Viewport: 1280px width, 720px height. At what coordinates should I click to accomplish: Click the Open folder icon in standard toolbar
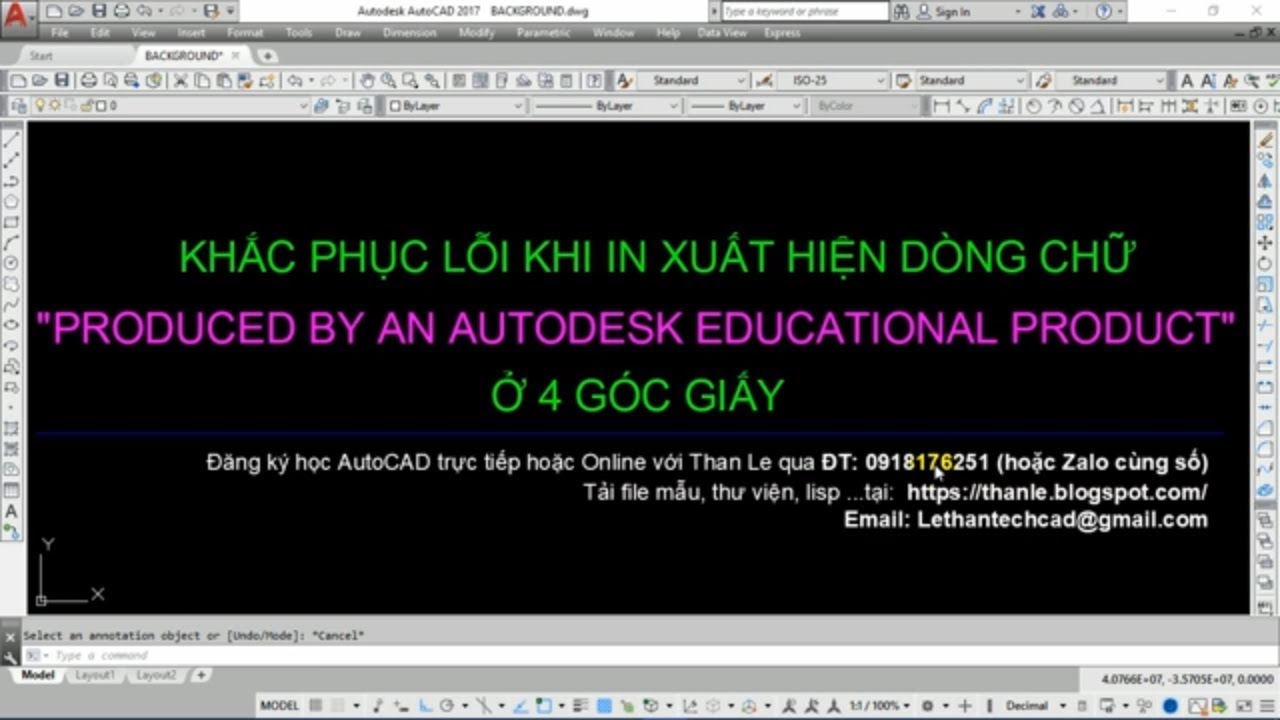(x=40, y=80)
